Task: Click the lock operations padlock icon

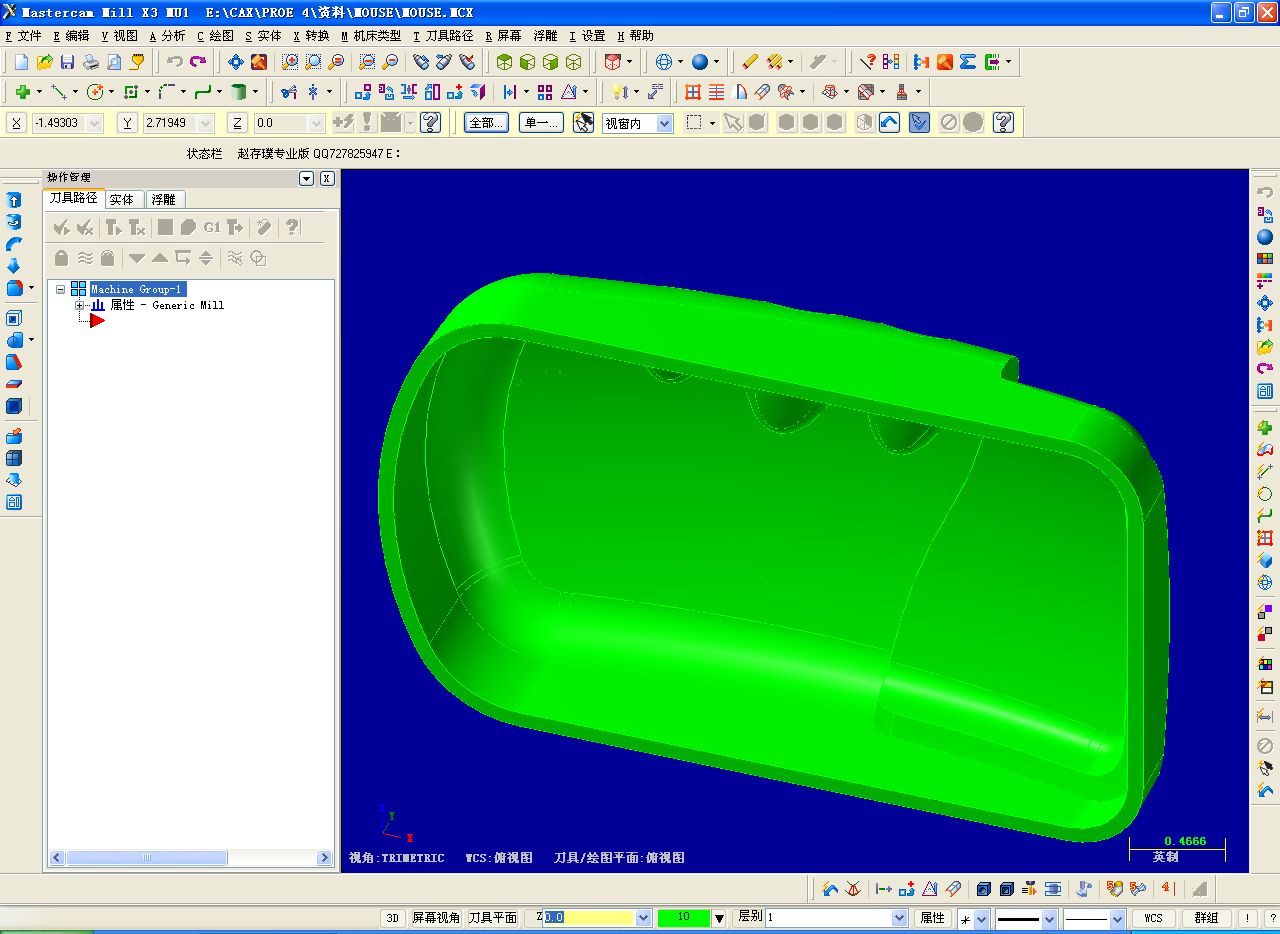Action: click(61, 258)
